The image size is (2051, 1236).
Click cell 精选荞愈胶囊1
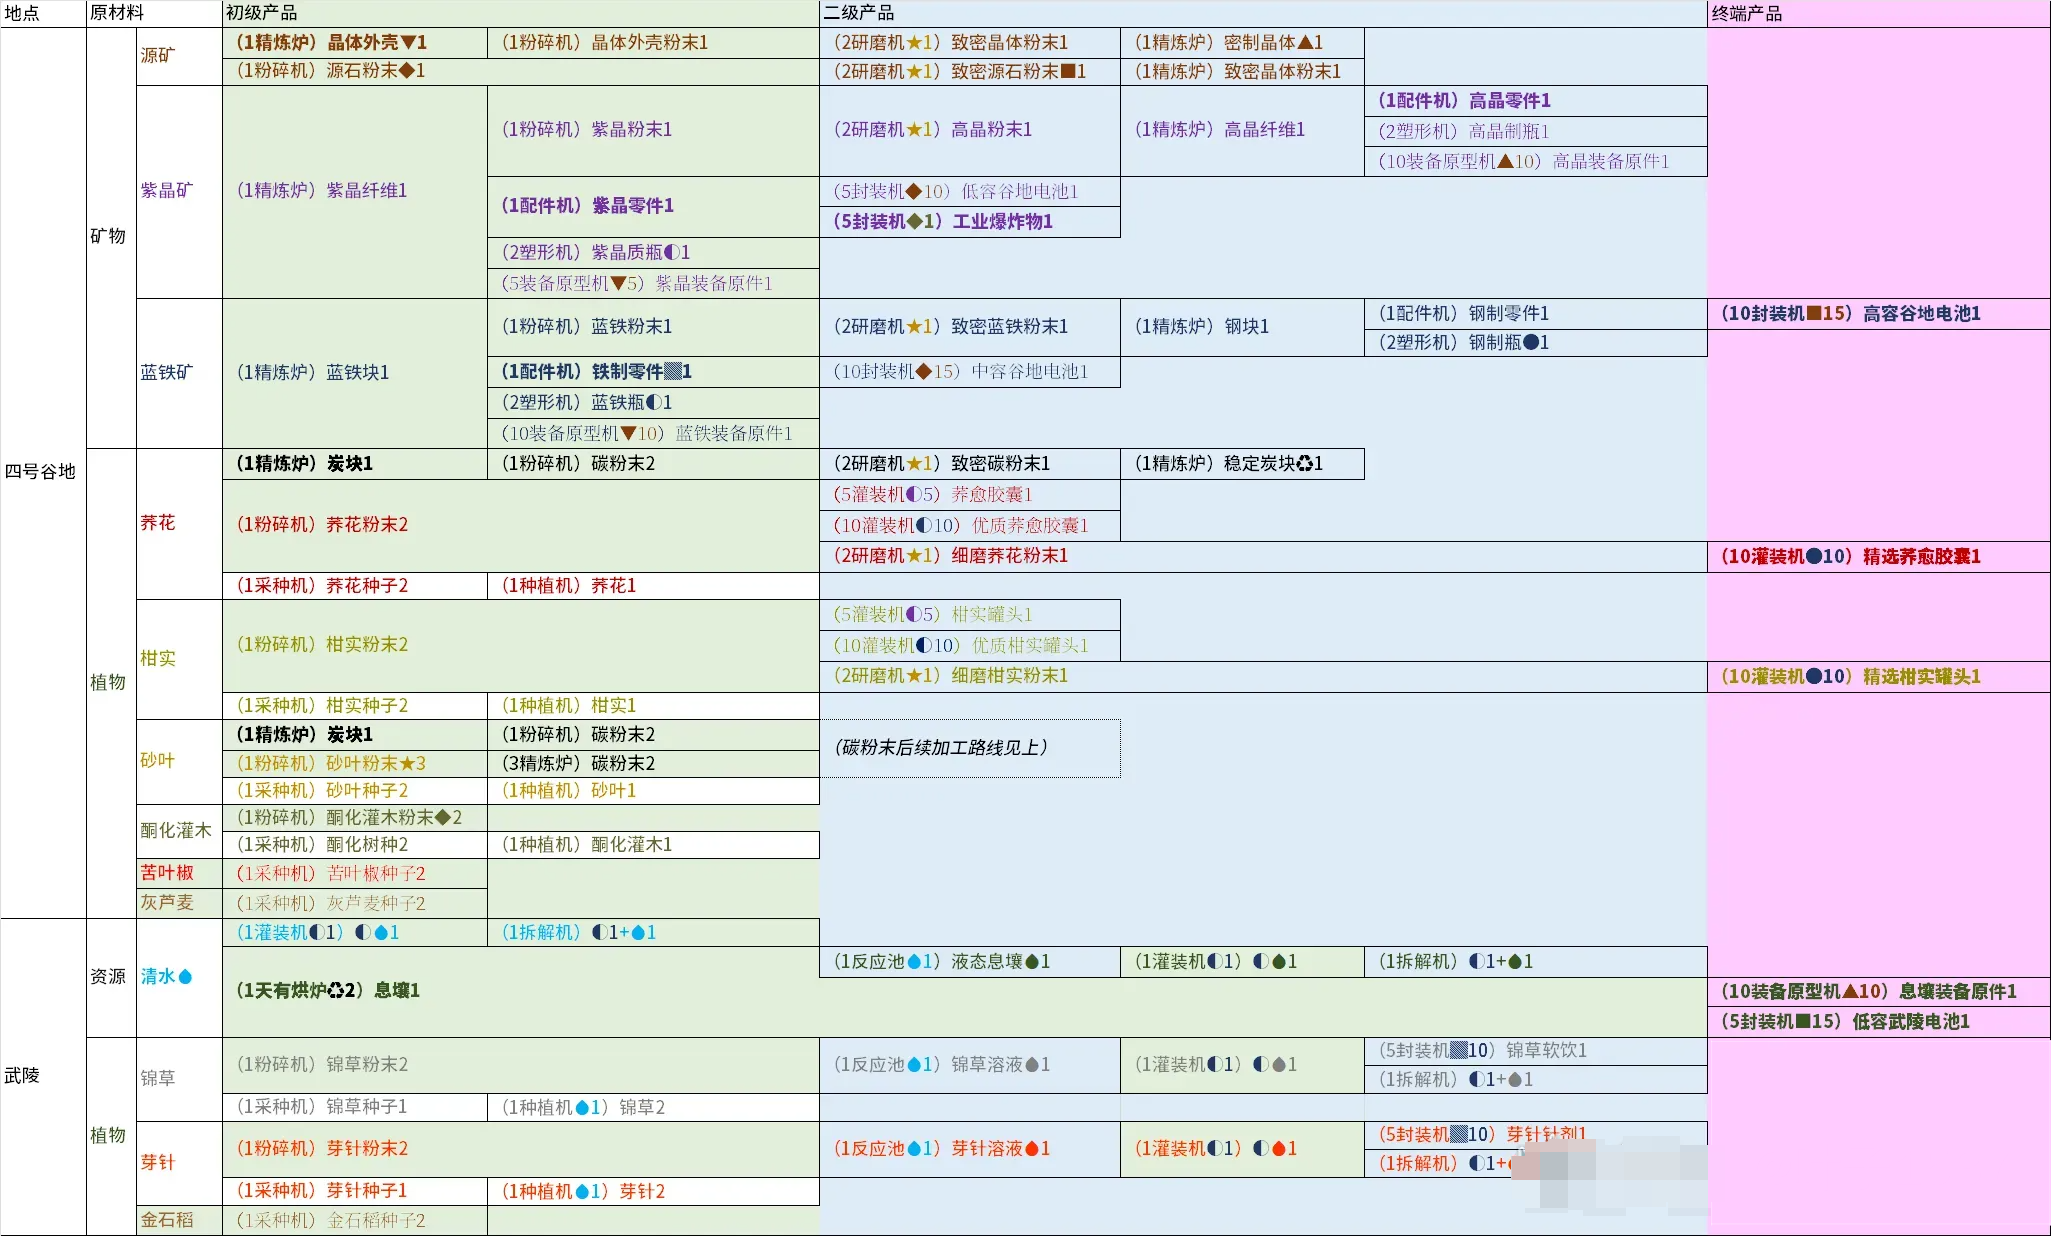tap(1879, 557)
